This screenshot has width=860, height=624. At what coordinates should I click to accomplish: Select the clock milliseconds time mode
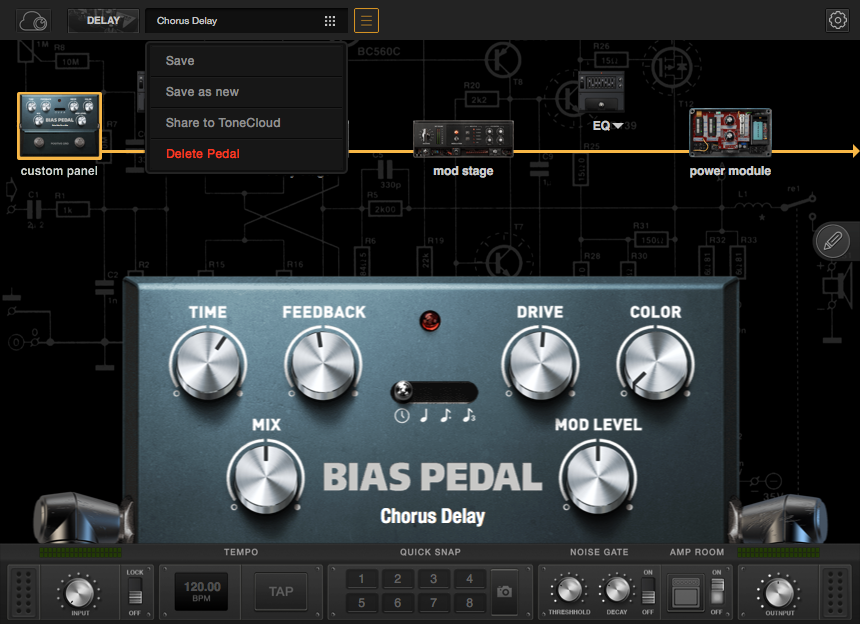(x=401, y=416)
